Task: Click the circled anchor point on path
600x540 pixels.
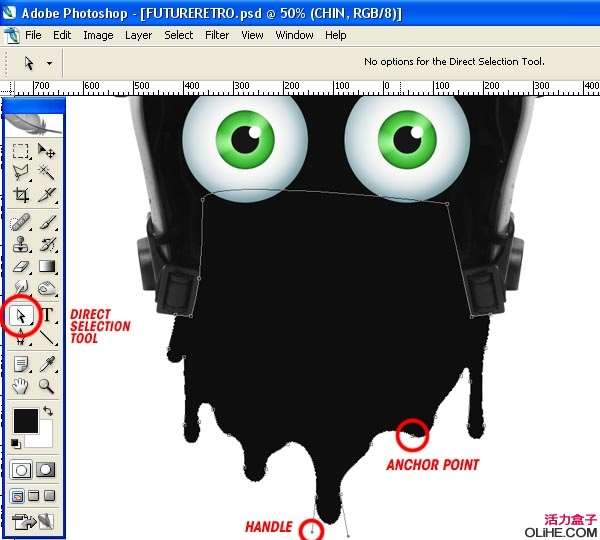Action: (411, 434)
